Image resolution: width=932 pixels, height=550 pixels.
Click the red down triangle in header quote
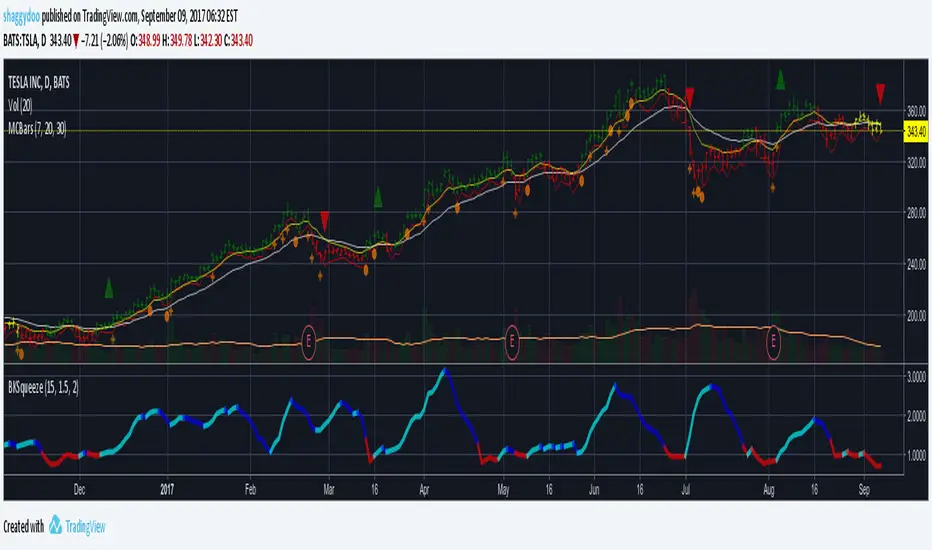[x=76, y=41]
